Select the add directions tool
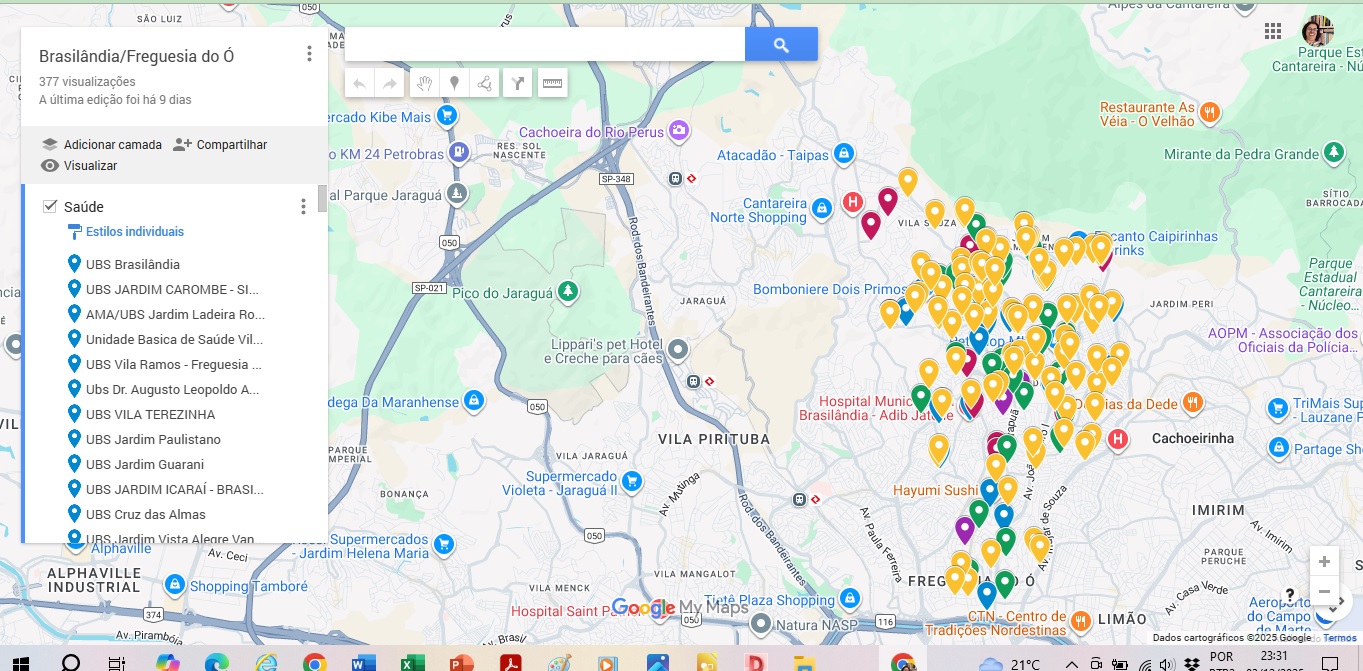1363x671 pixels. (518, 84)
